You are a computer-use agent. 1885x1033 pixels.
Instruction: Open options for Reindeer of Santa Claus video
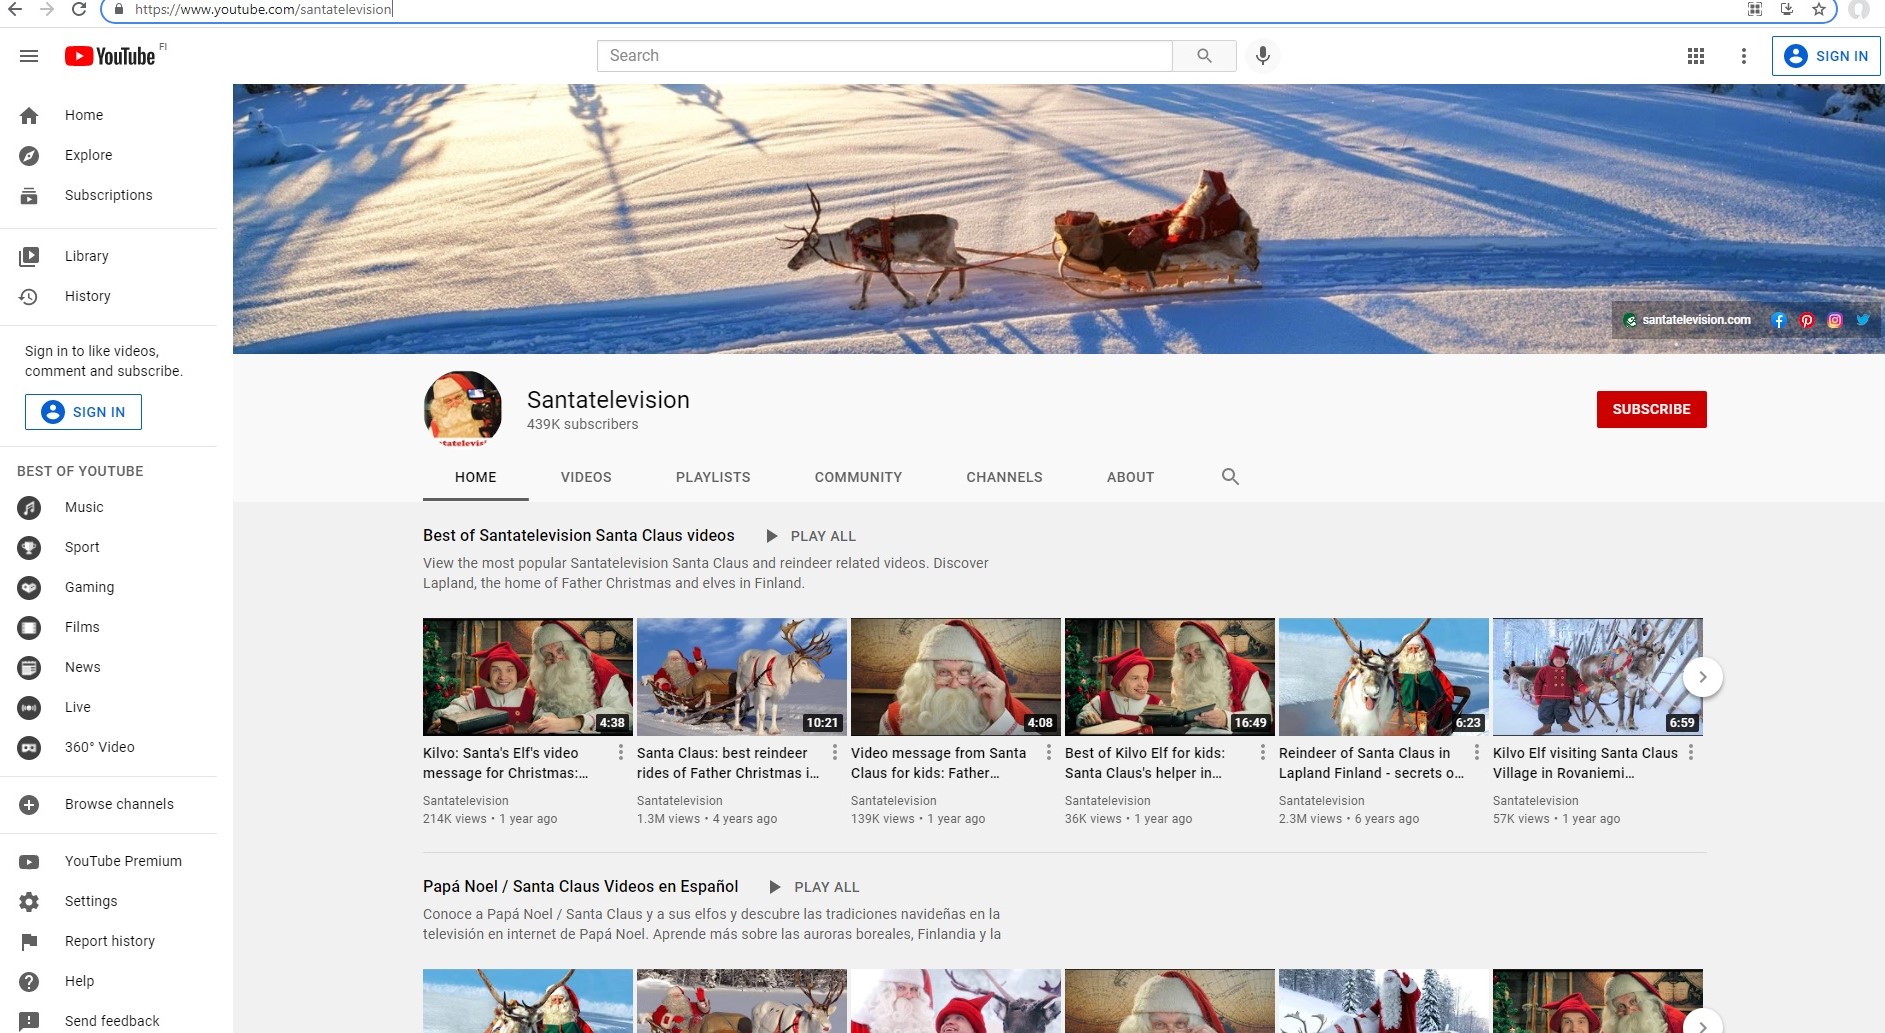tap(1477, 752)
